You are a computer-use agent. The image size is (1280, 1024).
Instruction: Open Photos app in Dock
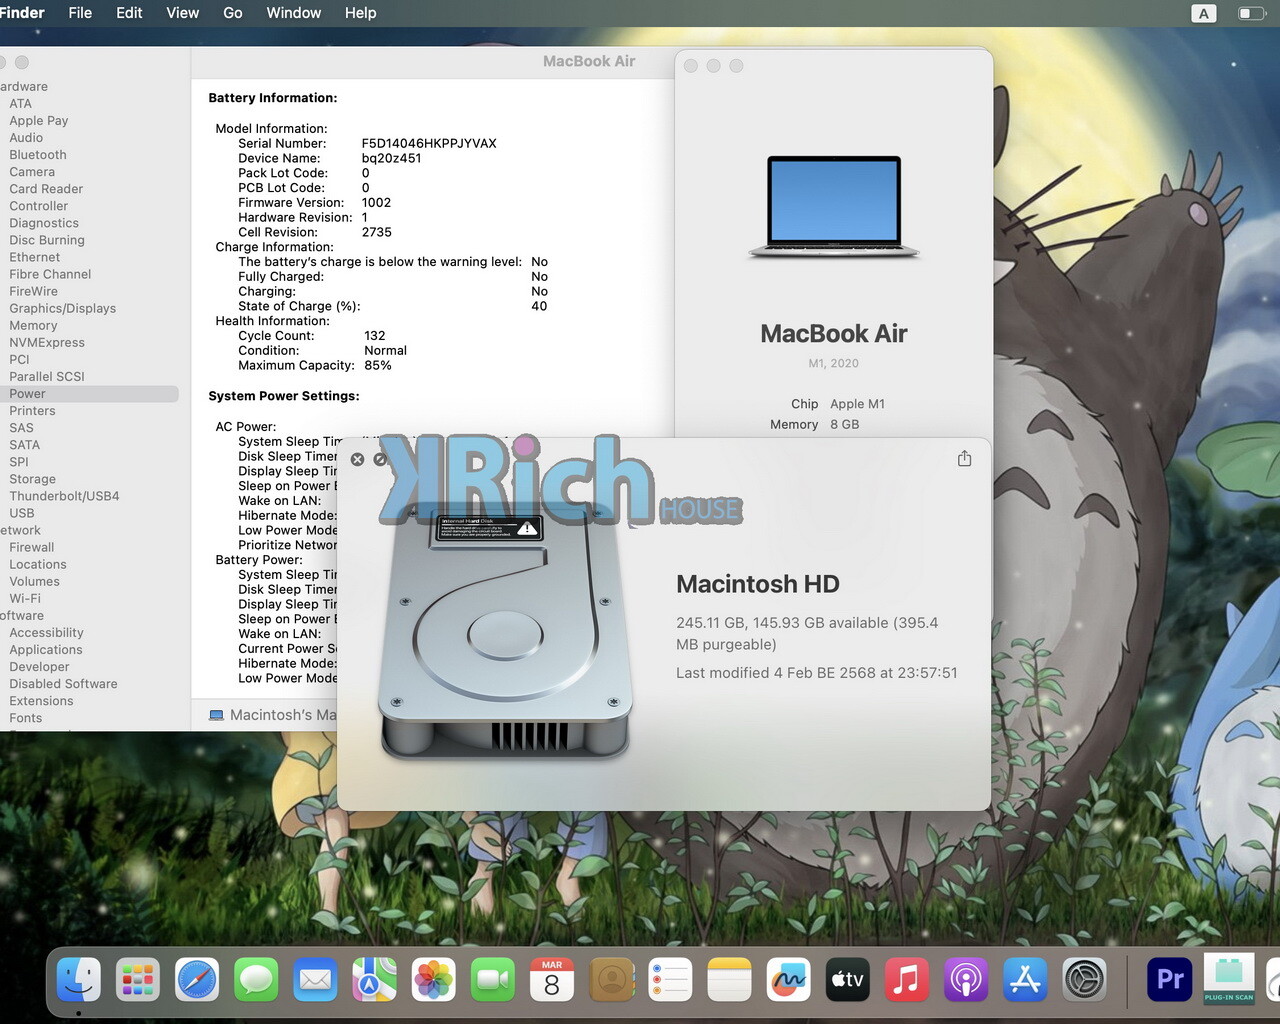(x=433, y=980)
